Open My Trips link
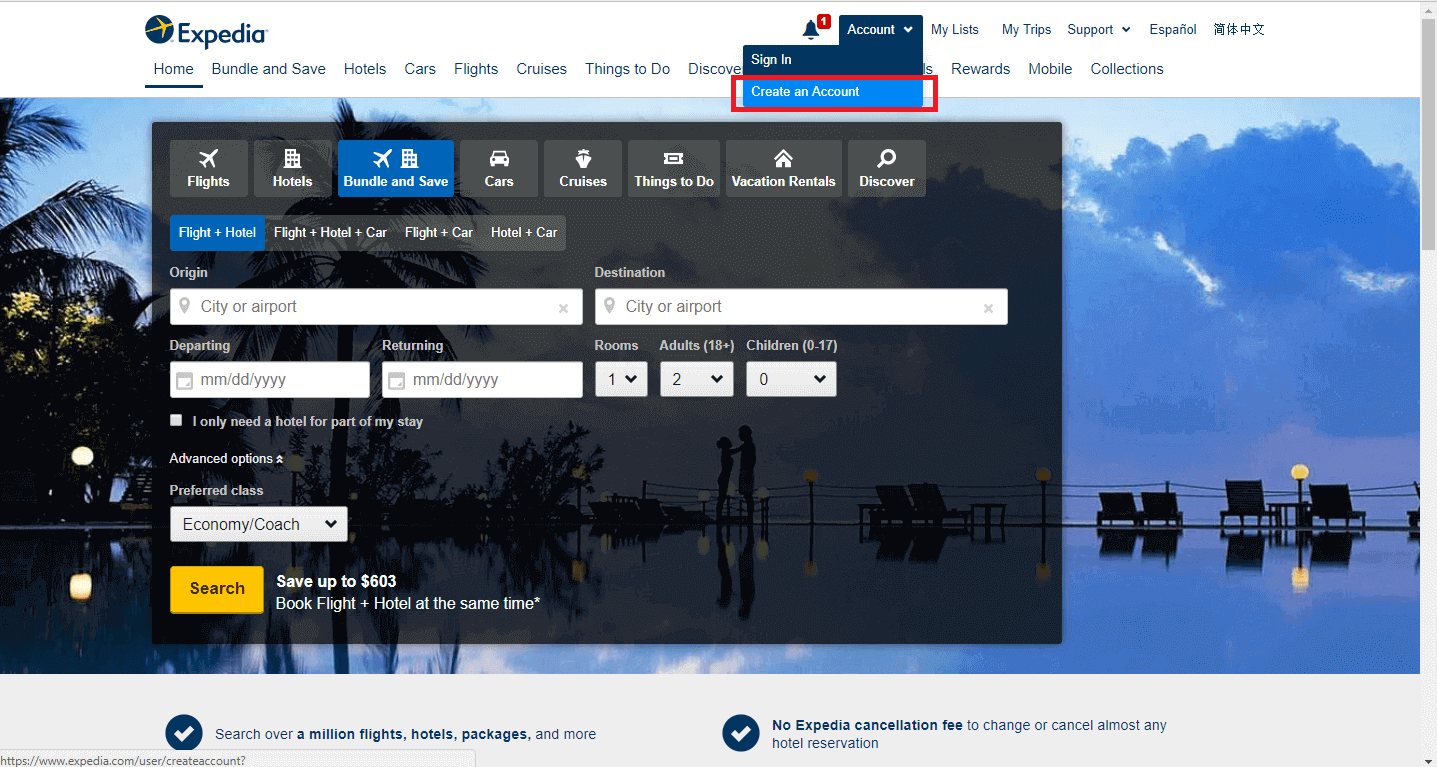This screenshot has height=767, width=1437. pos(1026,29)
